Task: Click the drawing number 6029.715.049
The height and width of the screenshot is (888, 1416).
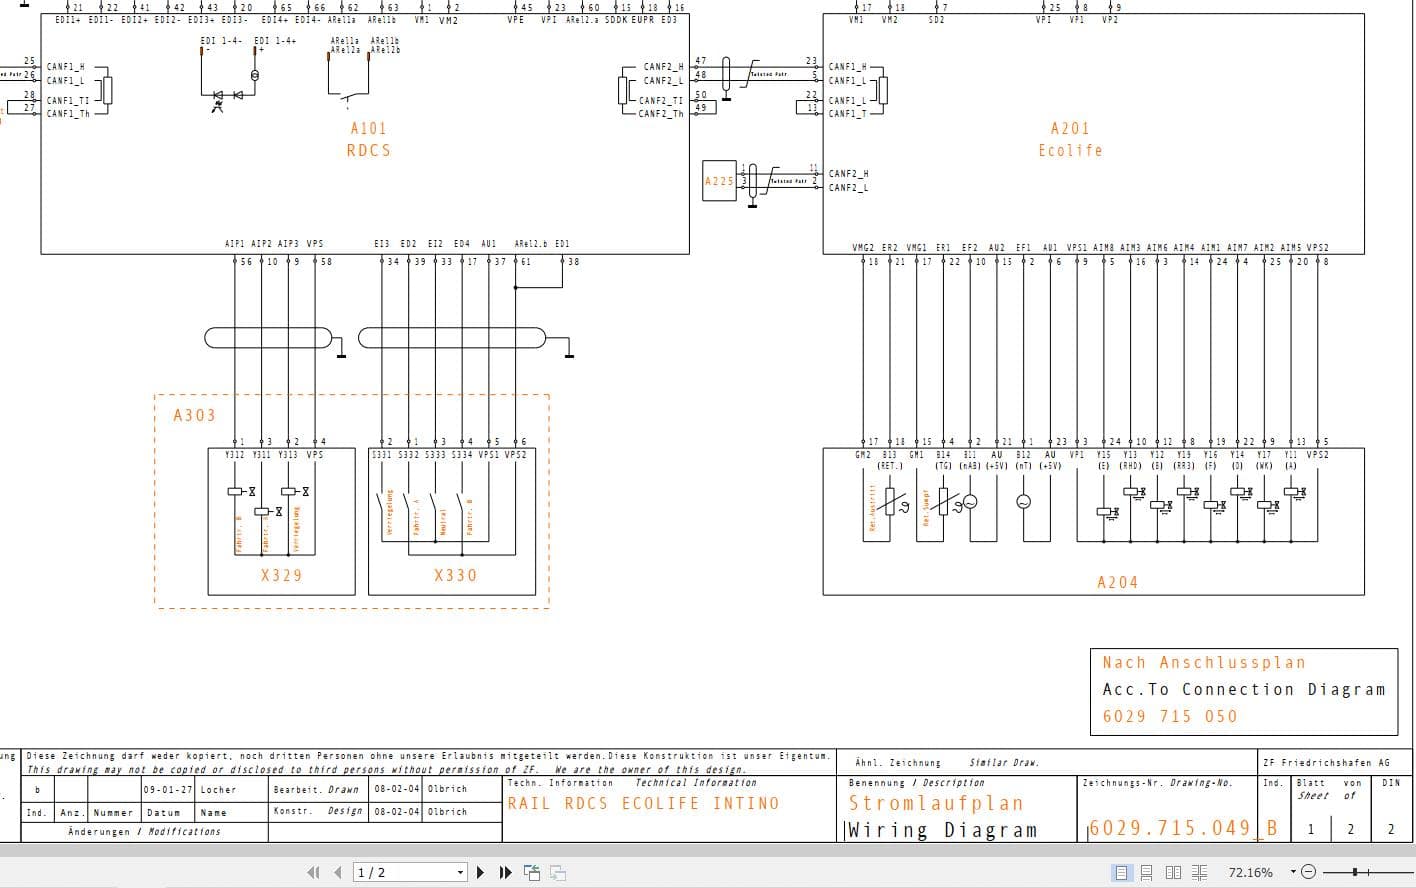Action: pos(1169,828)
